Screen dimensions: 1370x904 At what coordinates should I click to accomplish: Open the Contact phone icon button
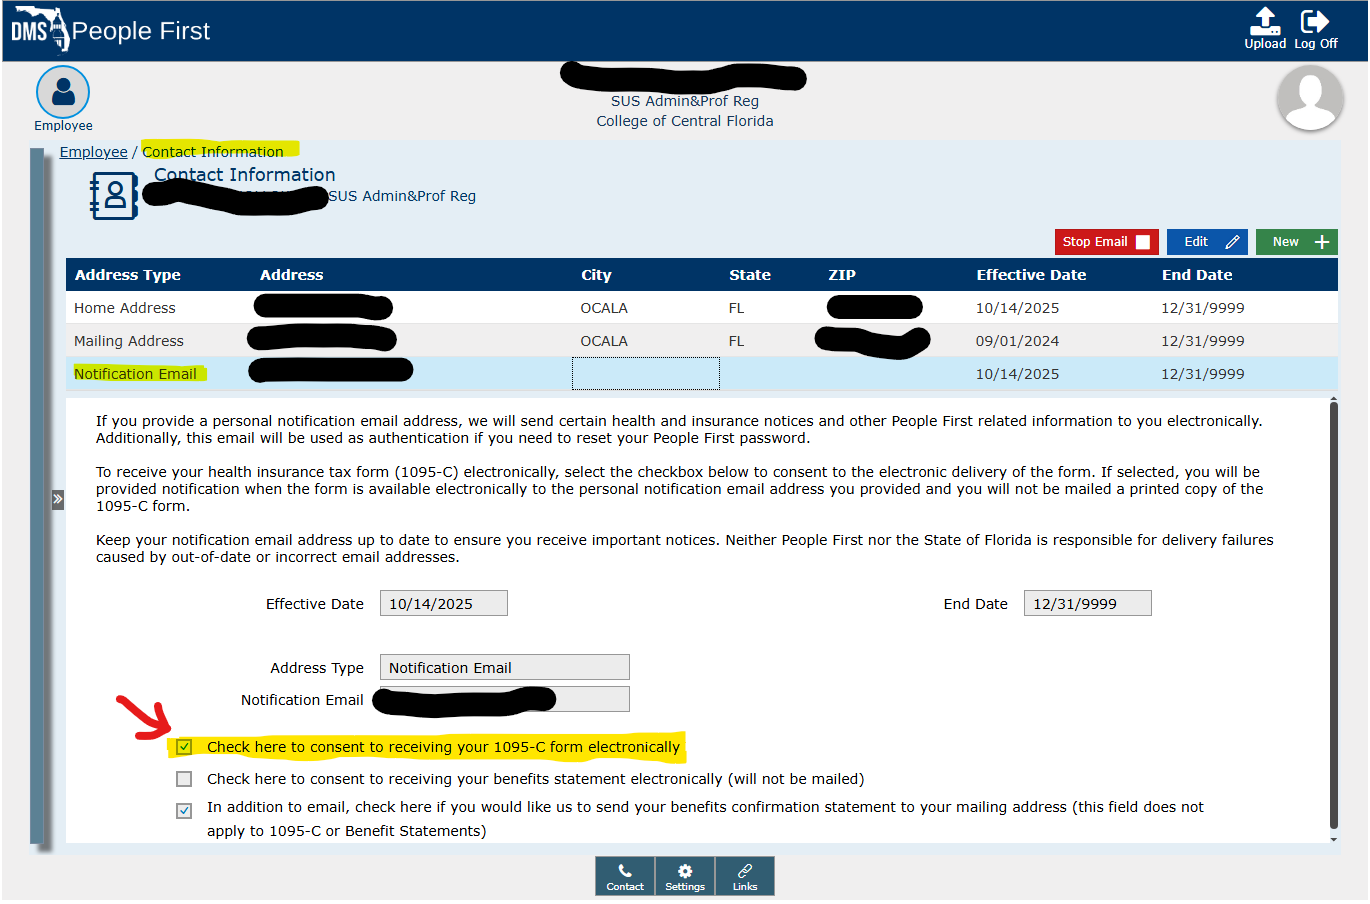[x=625, y=876]
